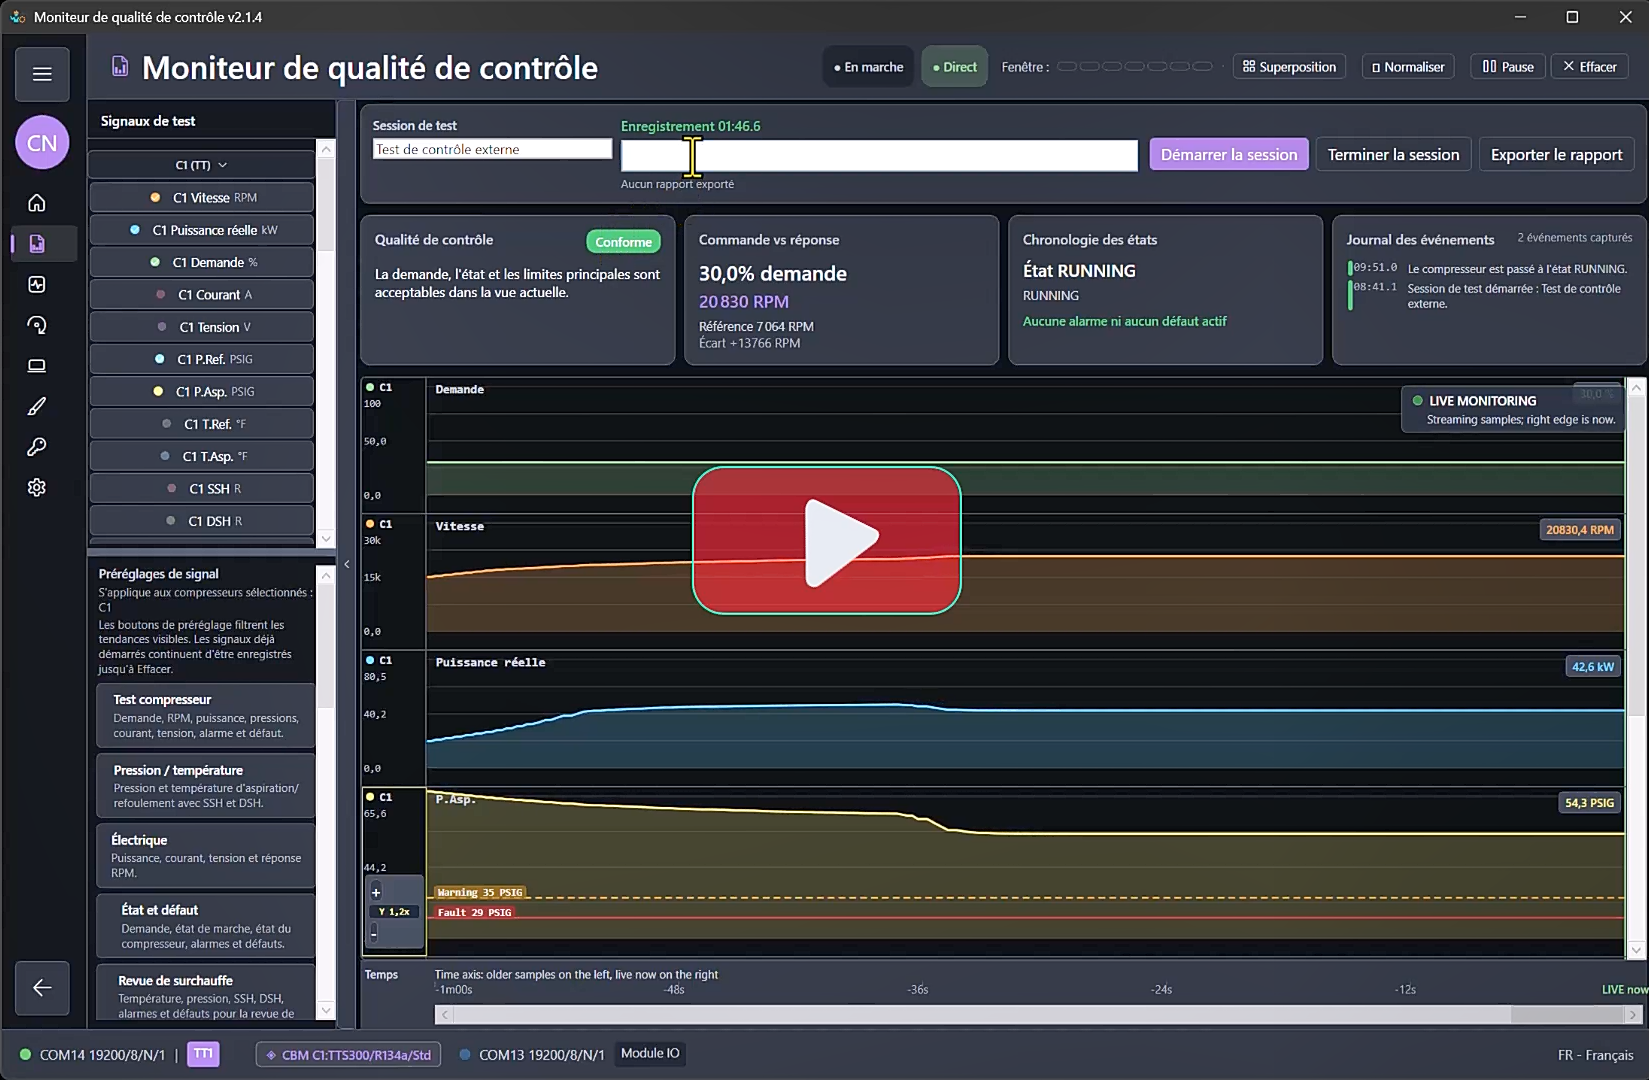Screen dimensions: 1649x1080
Task: Click Module IO in status bar
Action: tap(650, 1053)
